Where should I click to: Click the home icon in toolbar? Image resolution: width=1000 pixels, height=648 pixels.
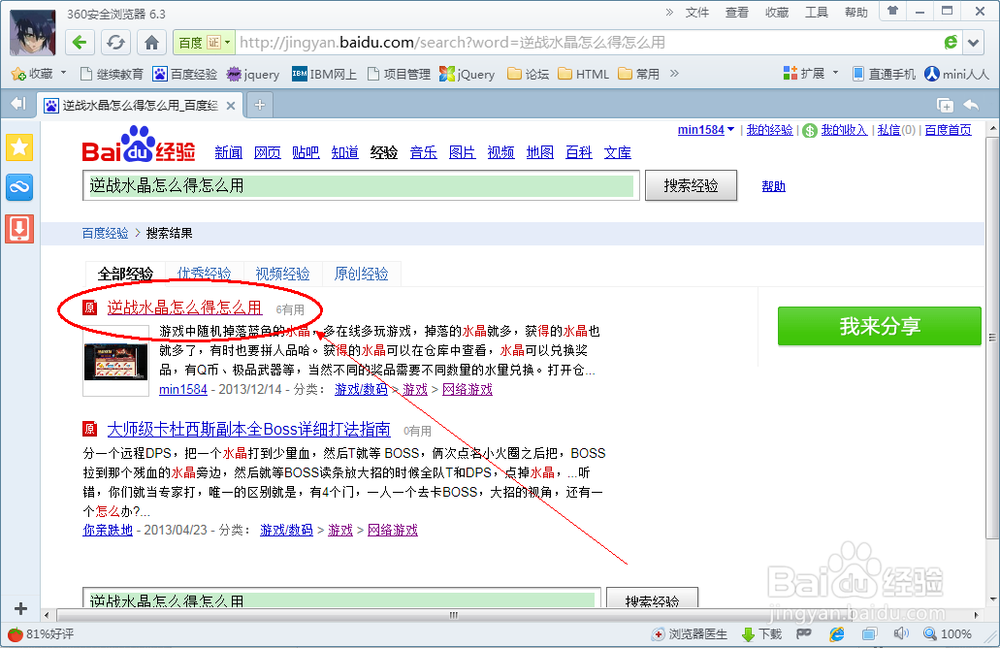[x=150, y=43]
